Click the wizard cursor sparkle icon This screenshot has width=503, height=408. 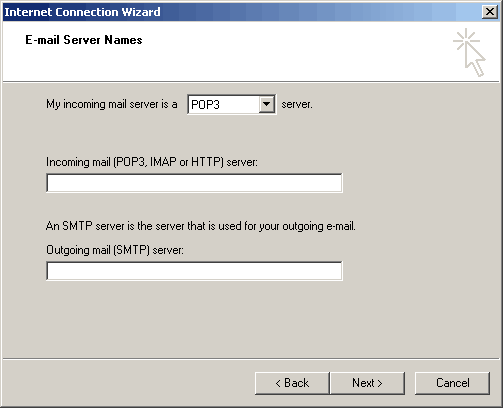(469, 53)
